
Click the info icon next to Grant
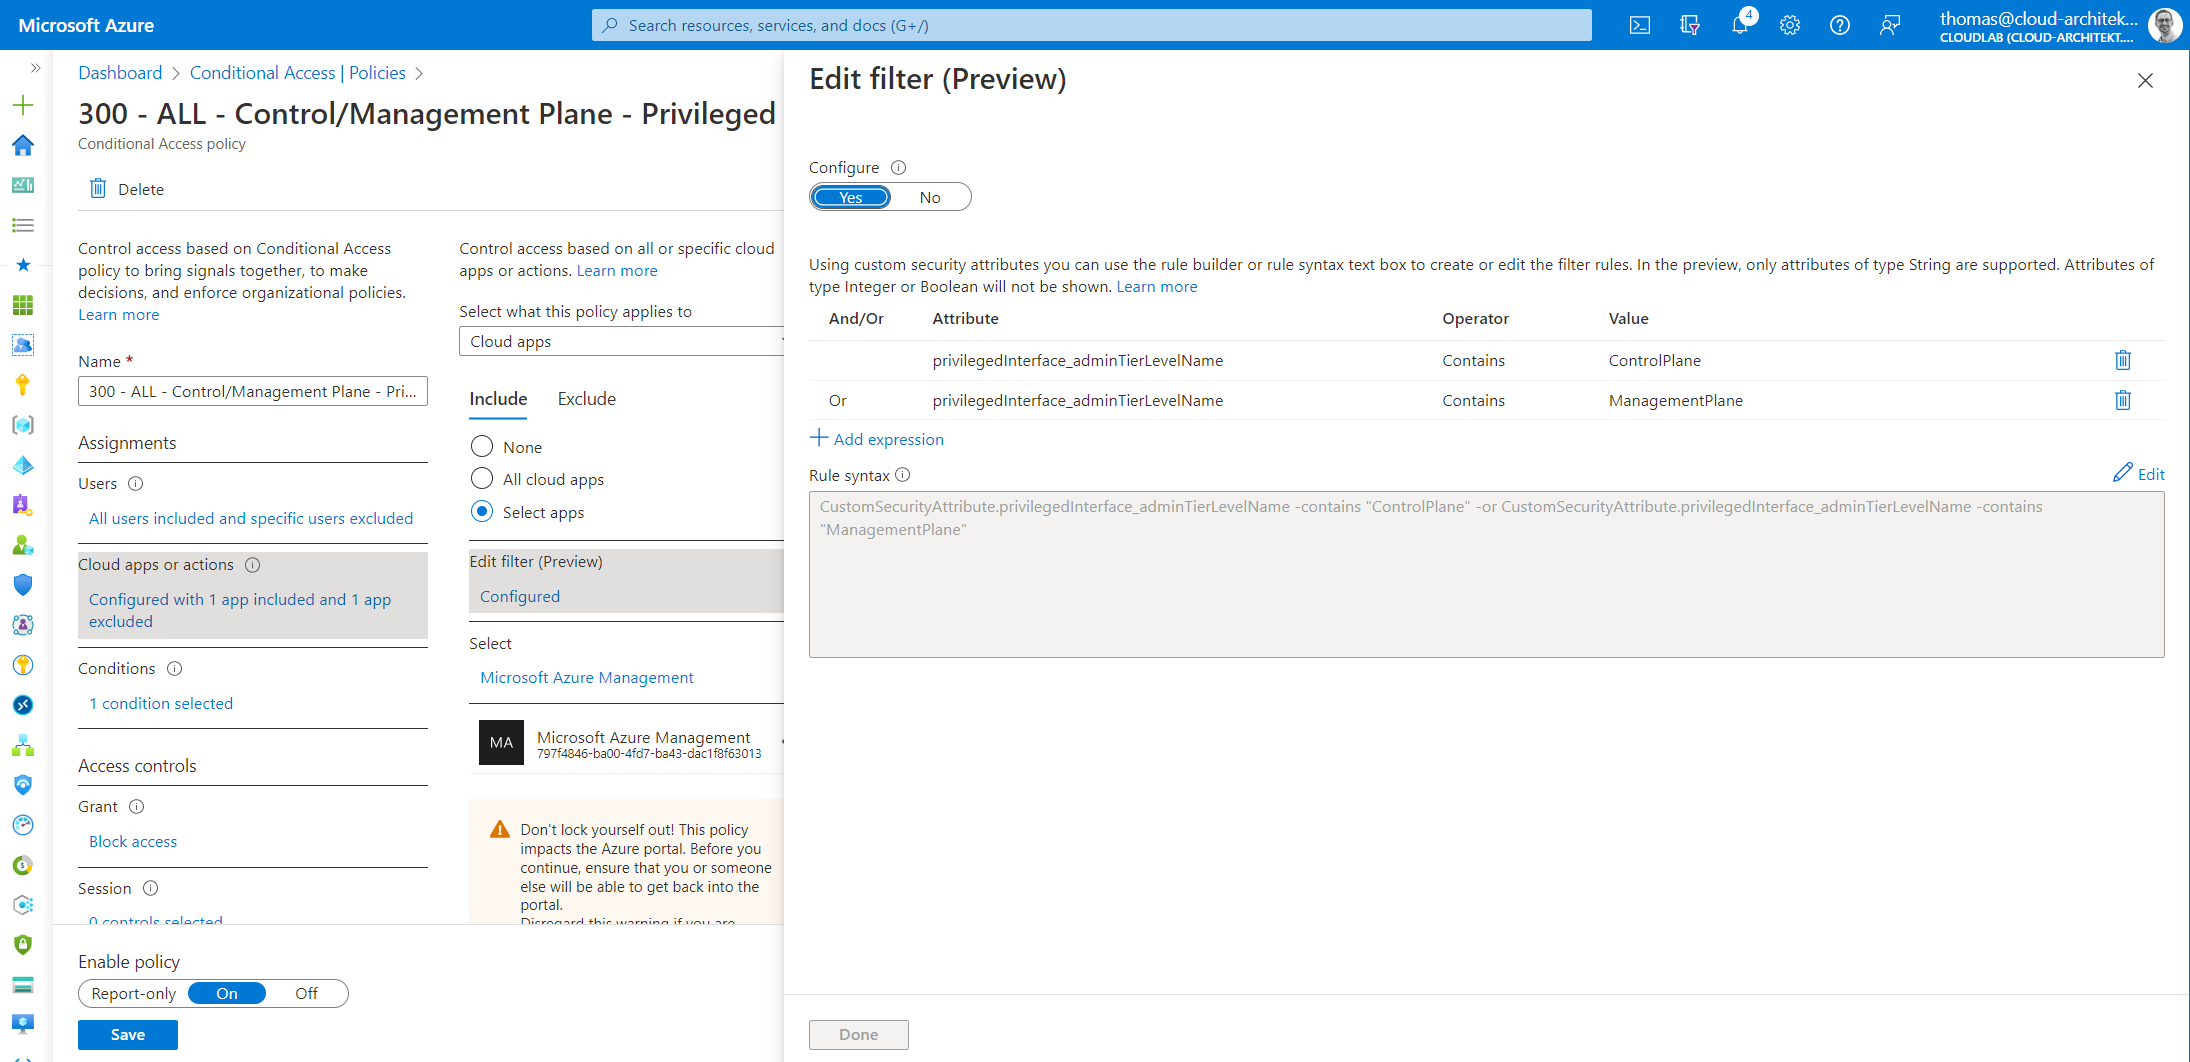[137, 807]
